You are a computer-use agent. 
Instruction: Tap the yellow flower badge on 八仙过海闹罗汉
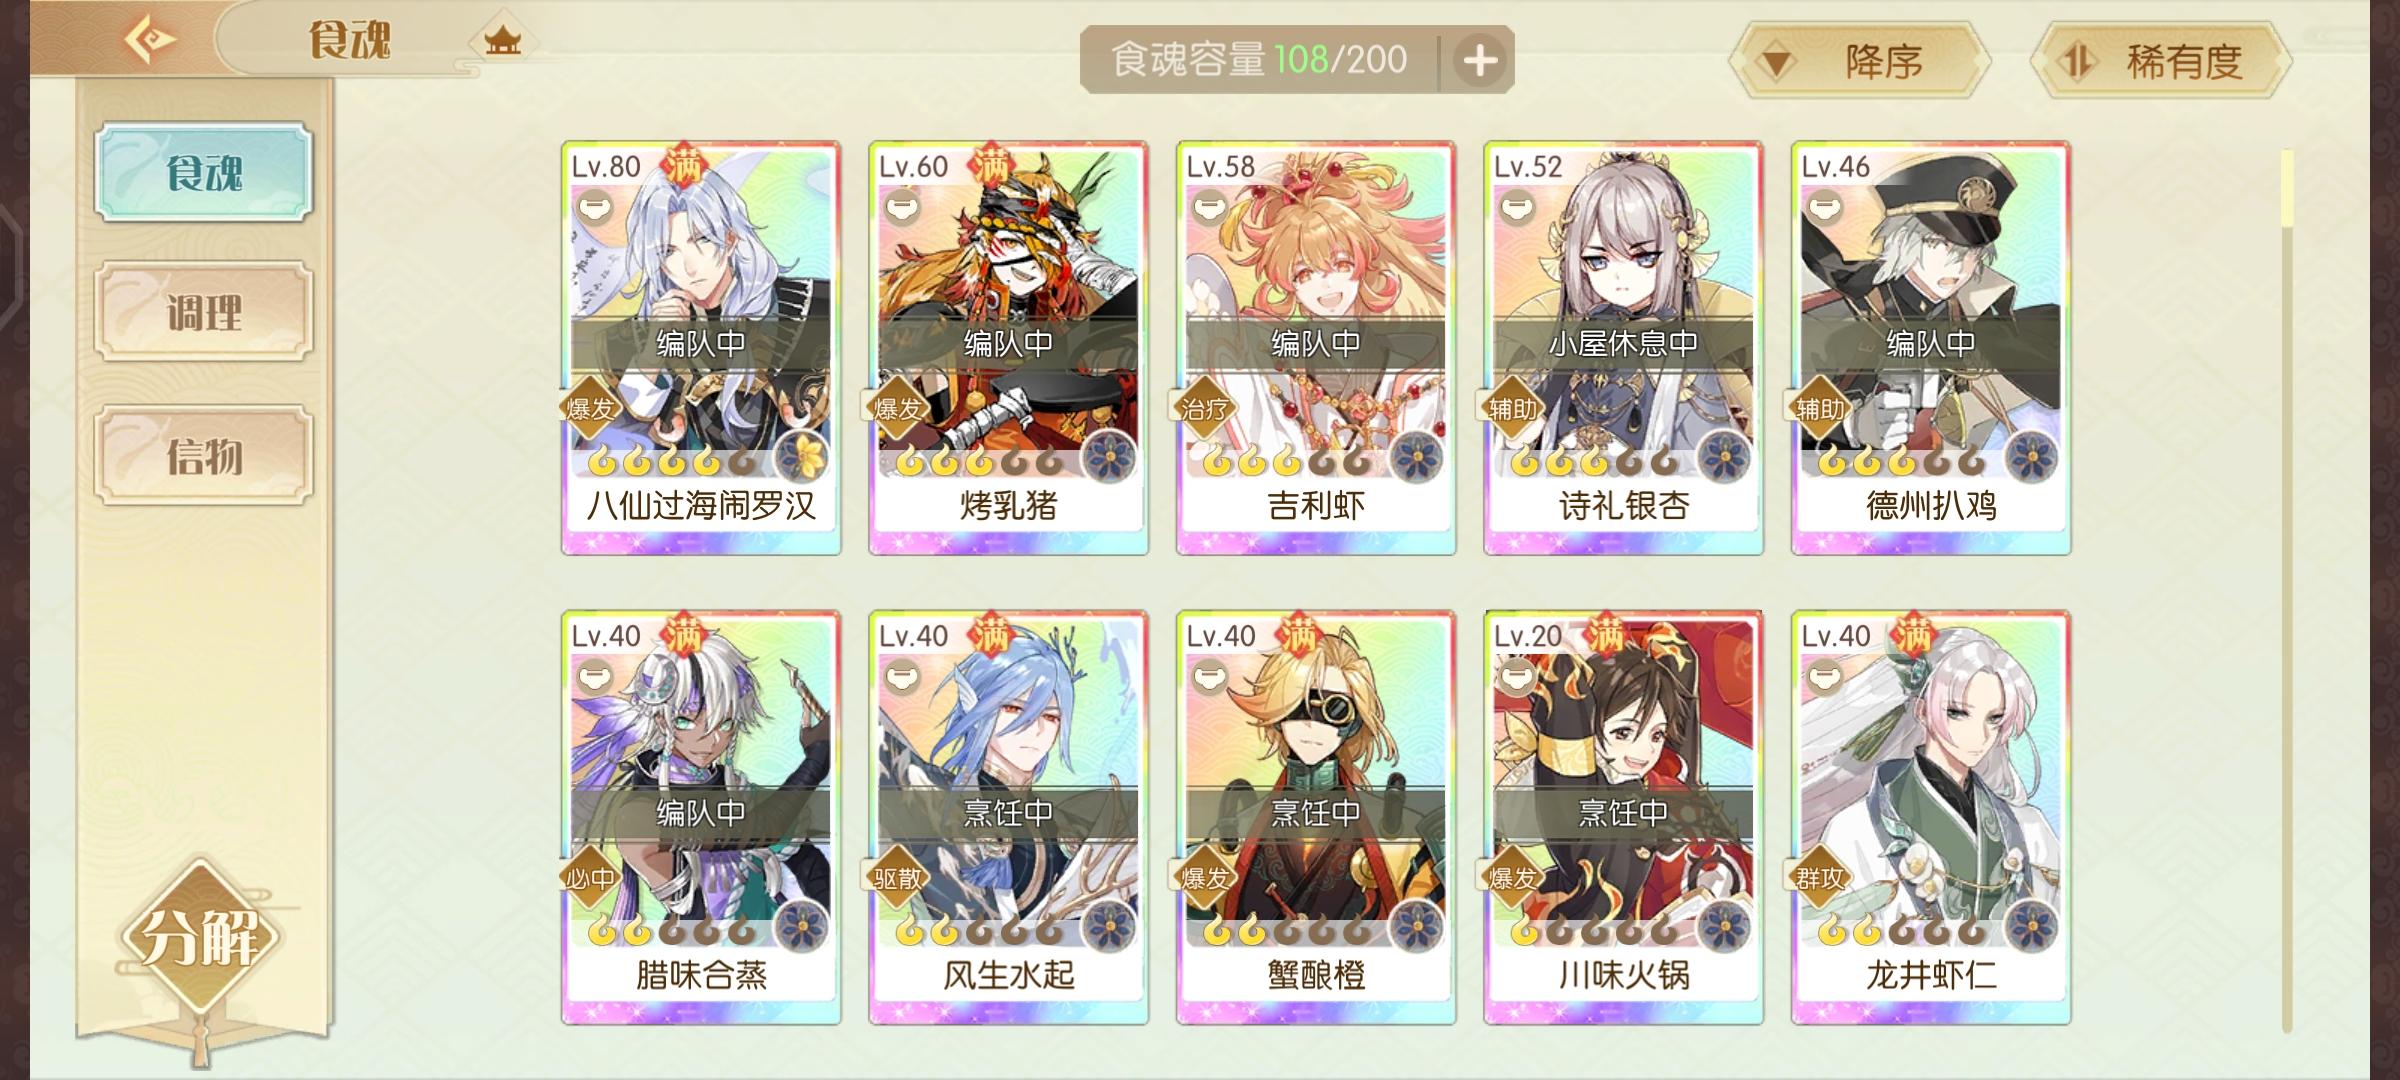(801, 458)
